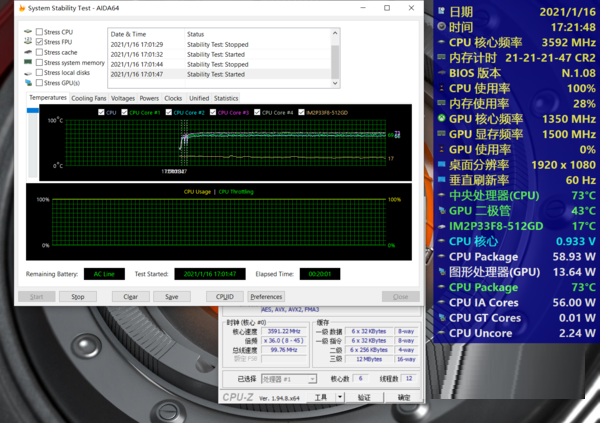Screen dimensions: 600x423
Task: Toggle the CPU Core #1 graph checkbox
Action: [126, 112]
